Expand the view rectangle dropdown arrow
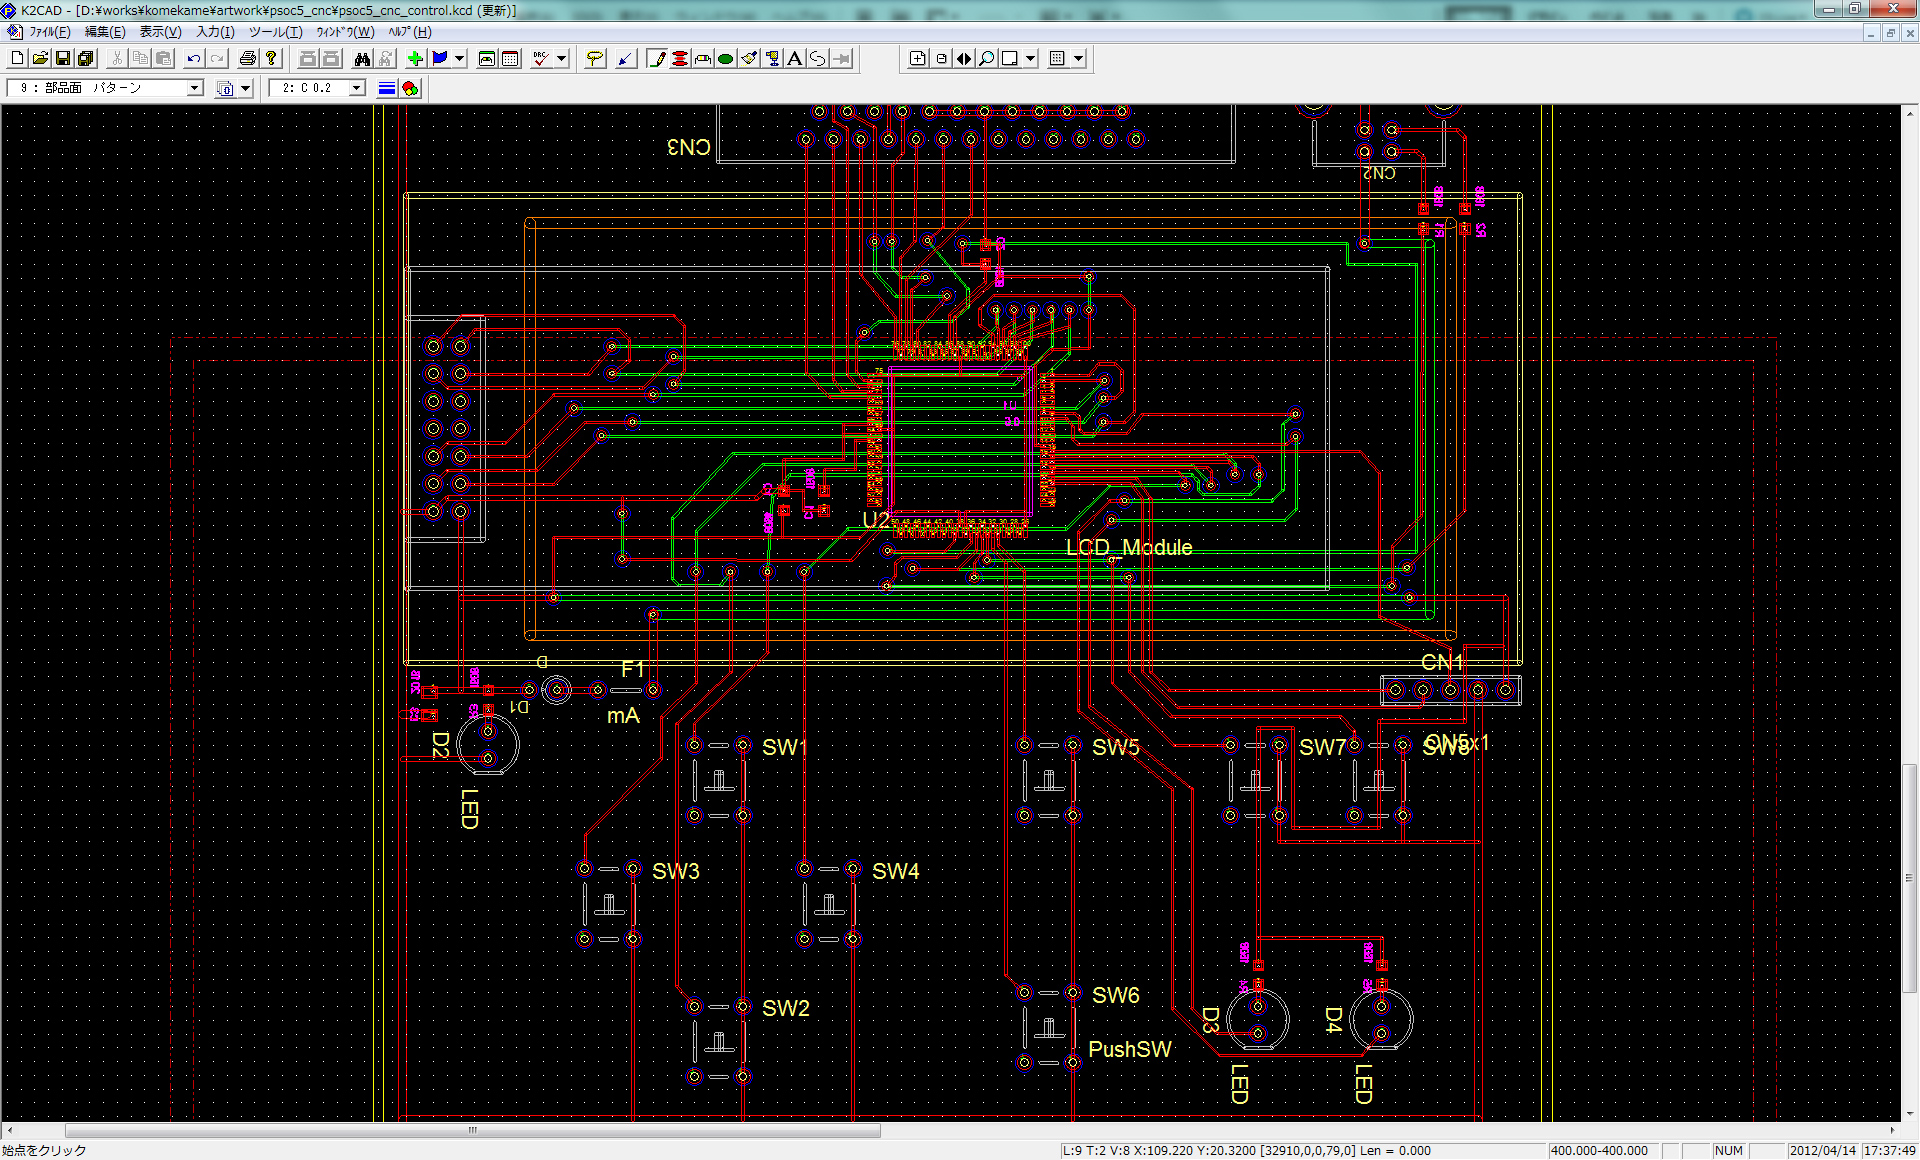1920x1160 pixels. pos(1031,59)
